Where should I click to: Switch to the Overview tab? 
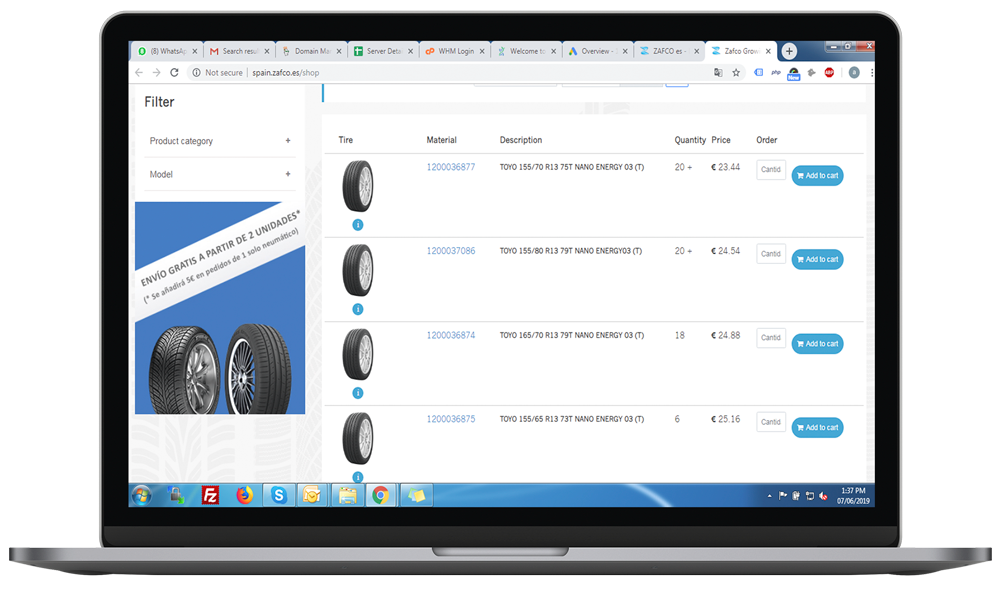pyautogui.click(x=596, y=51)
